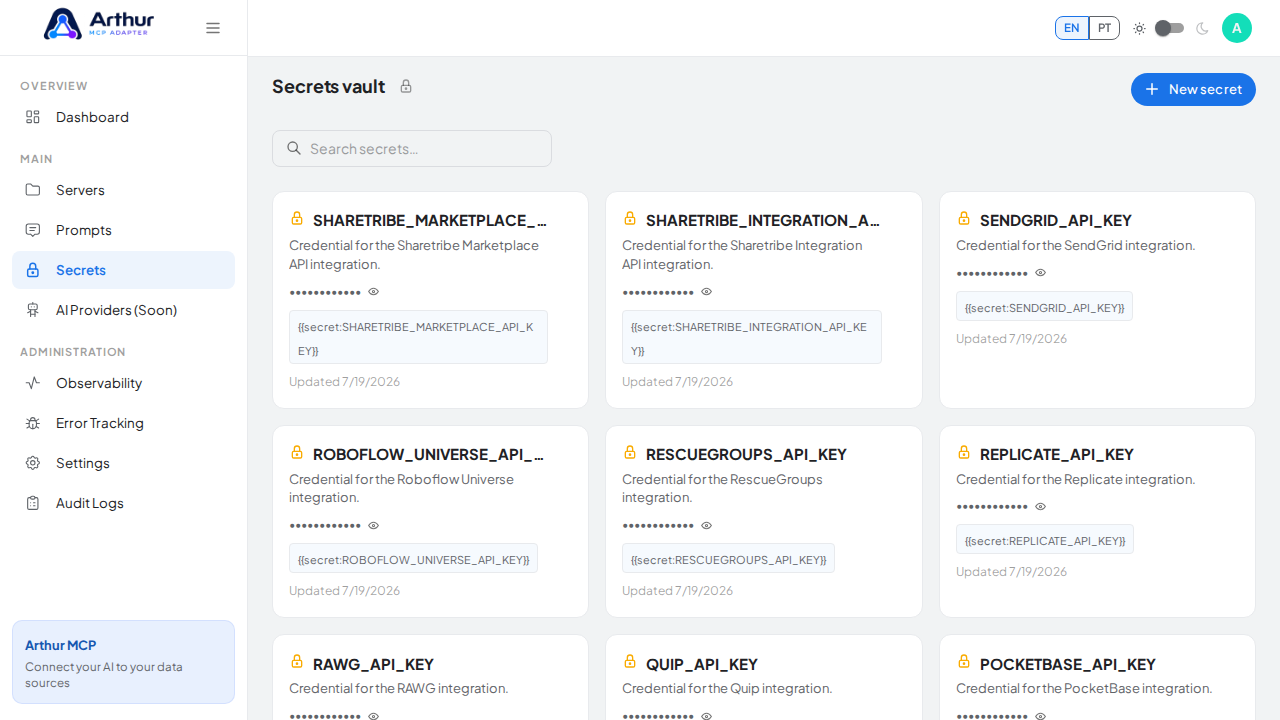This screenshot has height=720, width=1280.
Task: Open Dashboard in the sidebar
Action: (123, 117)
